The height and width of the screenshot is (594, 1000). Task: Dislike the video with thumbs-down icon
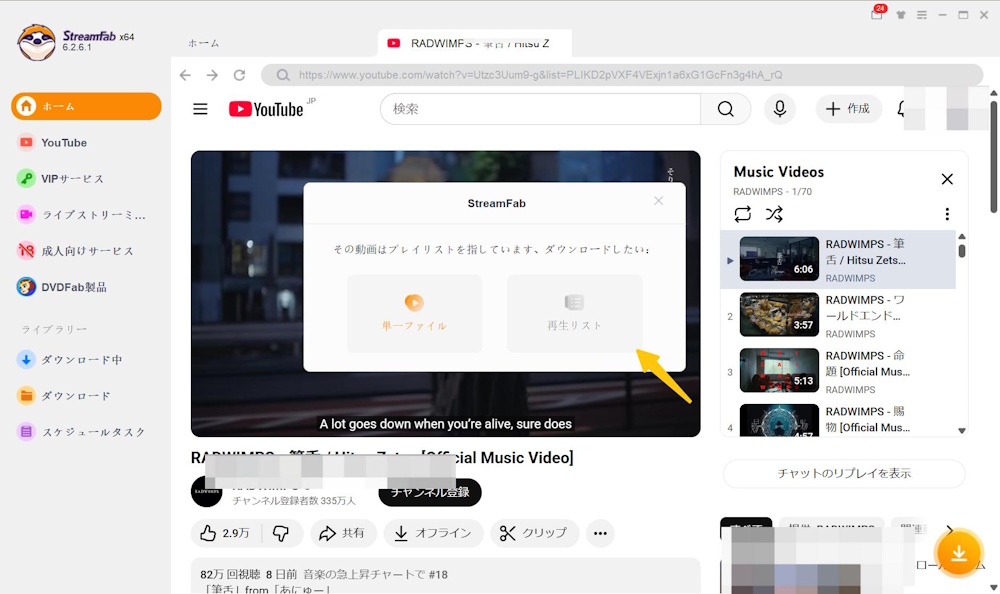pos(281,533)
